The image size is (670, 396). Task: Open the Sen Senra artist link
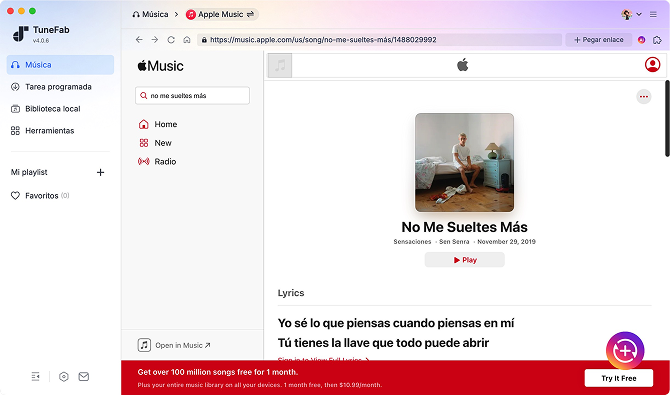pos(454,242)
